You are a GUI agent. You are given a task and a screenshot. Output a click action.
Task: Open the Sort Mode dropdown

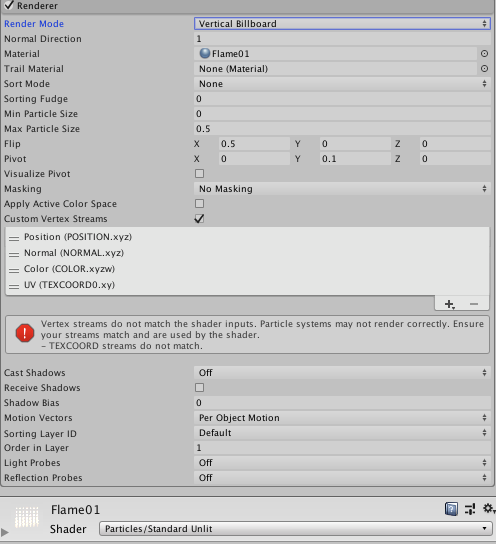coord(342,84)
